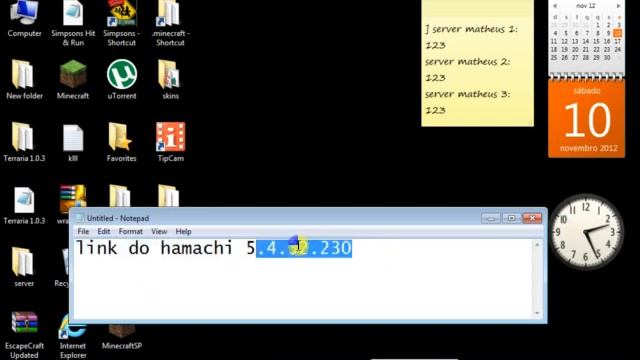This screenshot has width=640, height=360.
Task: Click the clock gadget
Action: [x=587, y=231]
